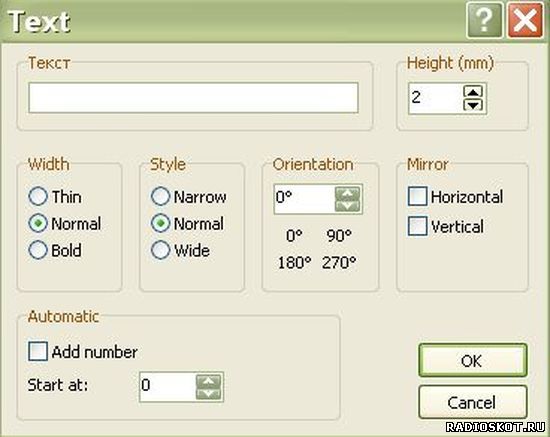Increase Orientation angle with up arrow

348,193
